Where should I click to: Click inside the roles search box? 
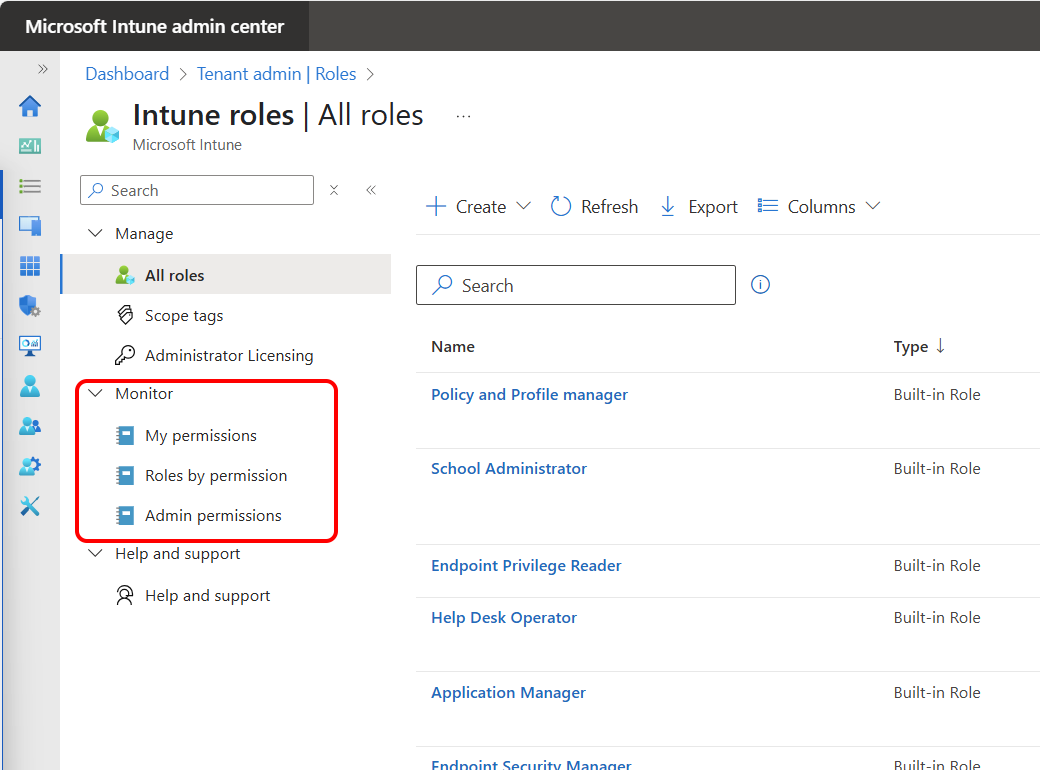(576, 285)
